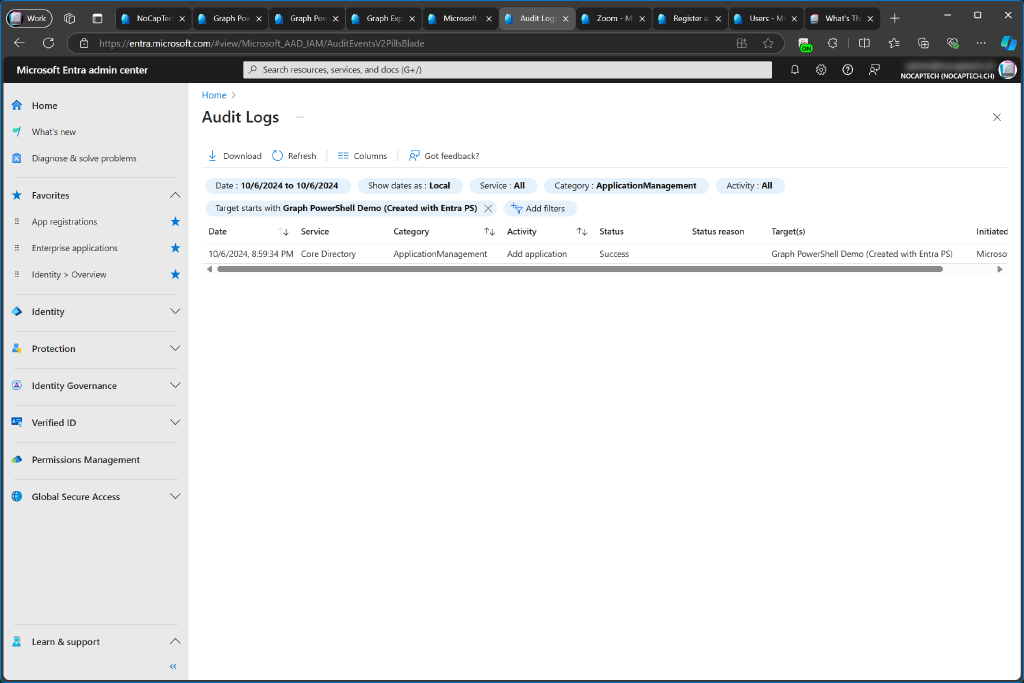Remove the Target starts with filter pill

[487, 208]
